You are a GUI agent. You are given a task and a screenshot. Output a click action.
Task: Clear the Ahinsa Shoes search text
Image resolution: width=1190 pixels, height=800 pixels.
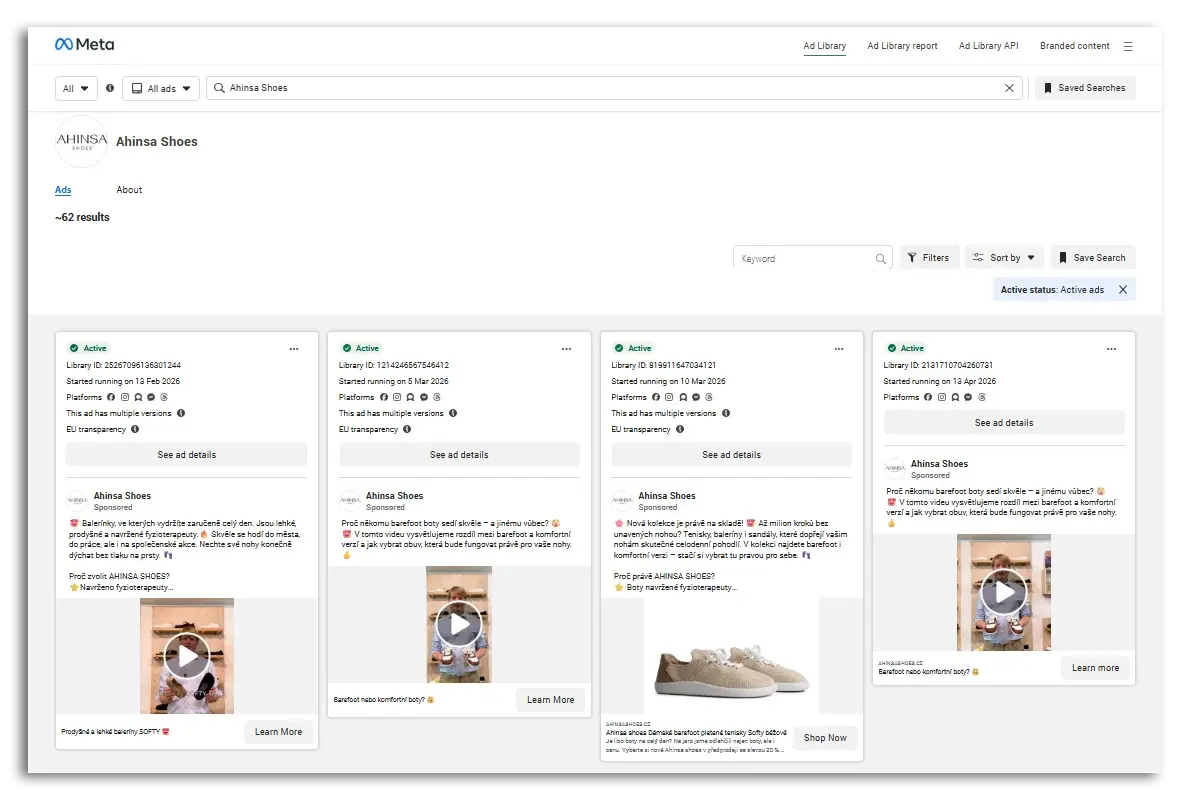tap(1009, 88)
